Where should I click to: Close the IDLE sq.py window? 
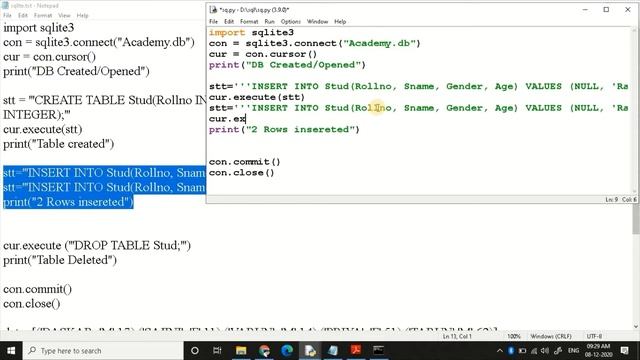tap(627, 10)
